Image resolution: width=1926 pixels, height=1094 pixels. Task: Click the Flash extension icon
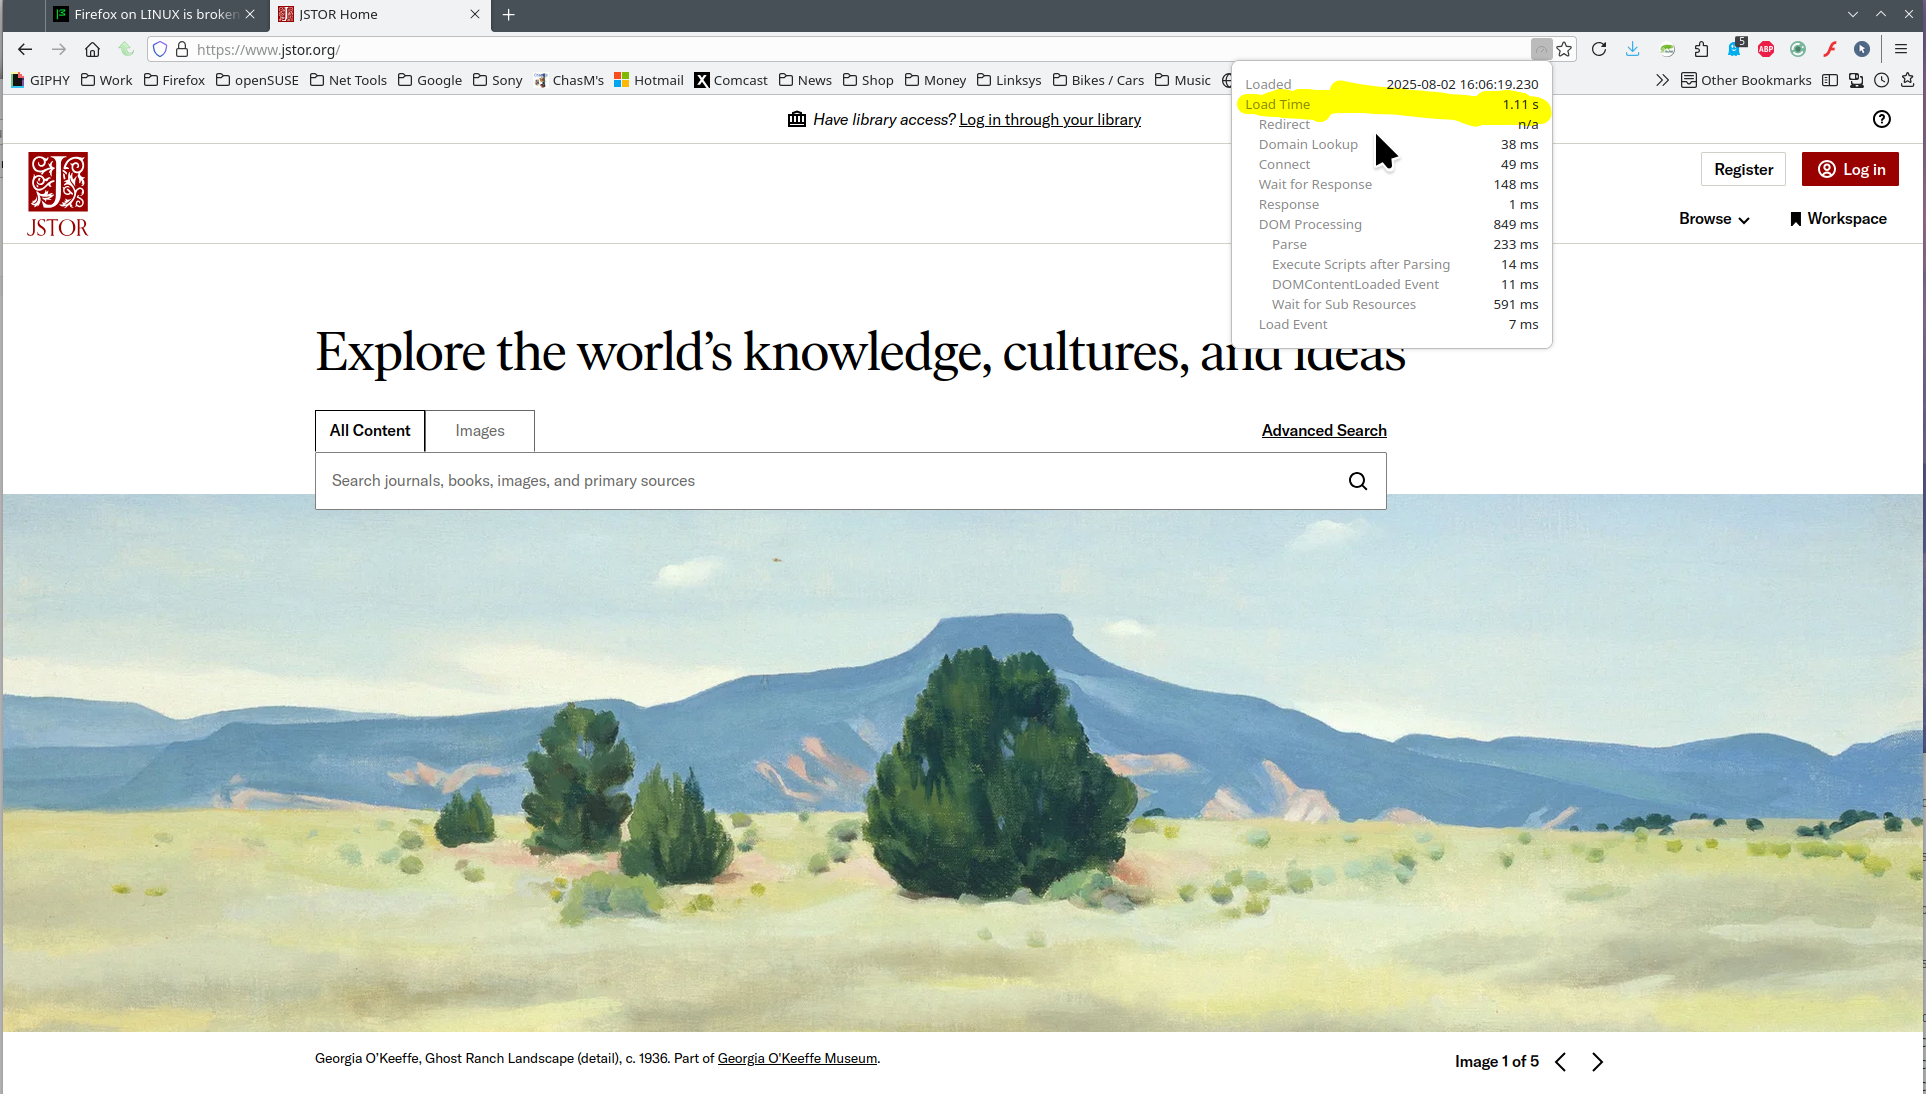1830,49
